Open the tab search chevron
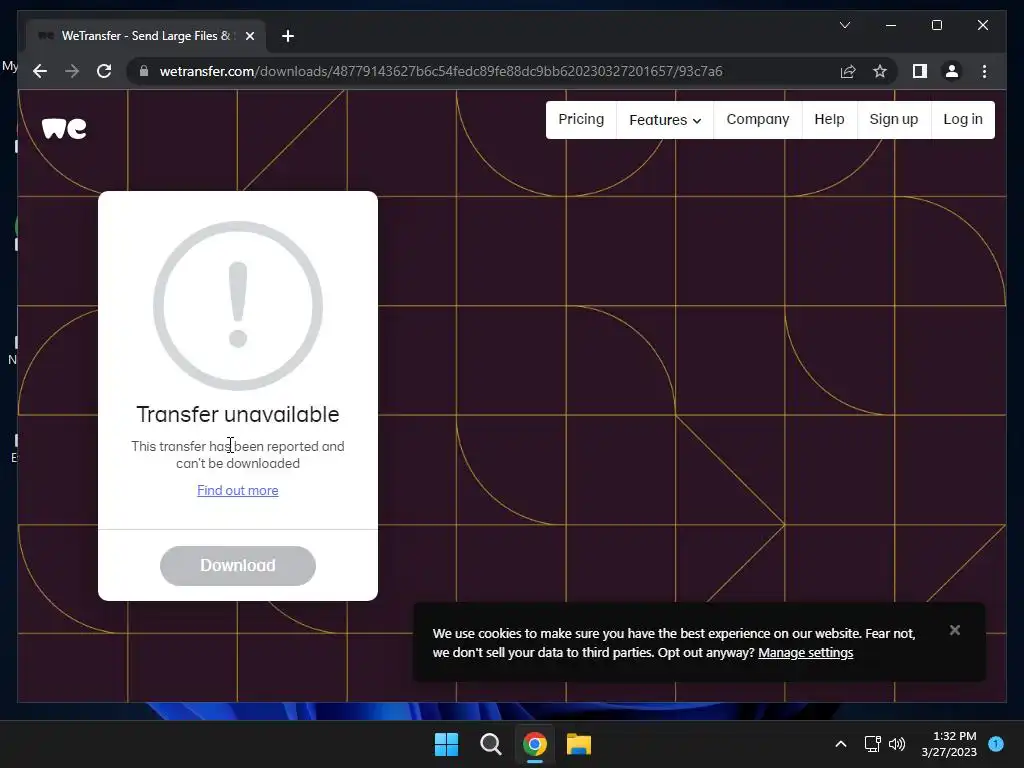This screenshot has height=768, width=1024. point(844,25)
